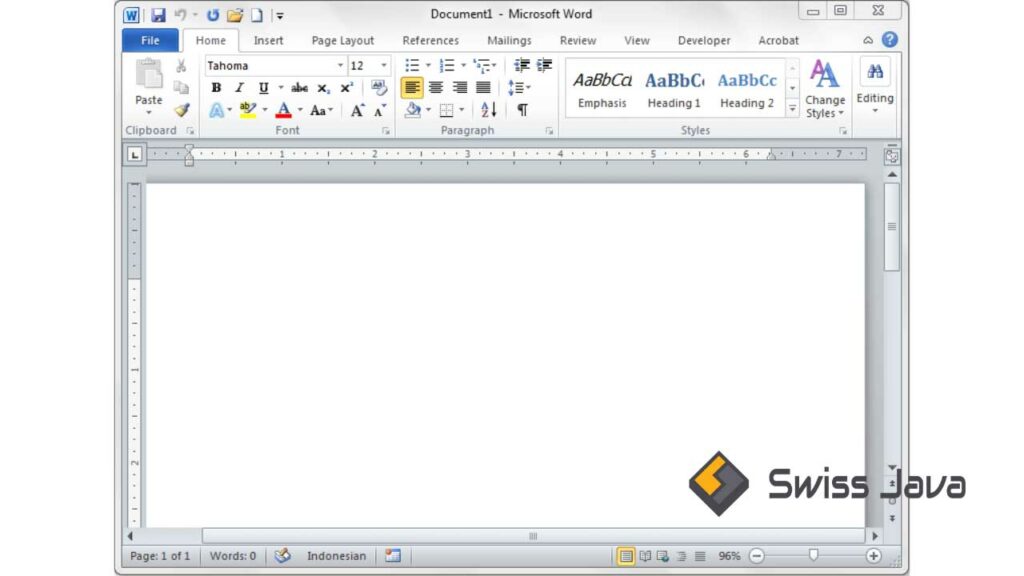Open the File menu
The image size is (1024, 576).
click(149, 40)
